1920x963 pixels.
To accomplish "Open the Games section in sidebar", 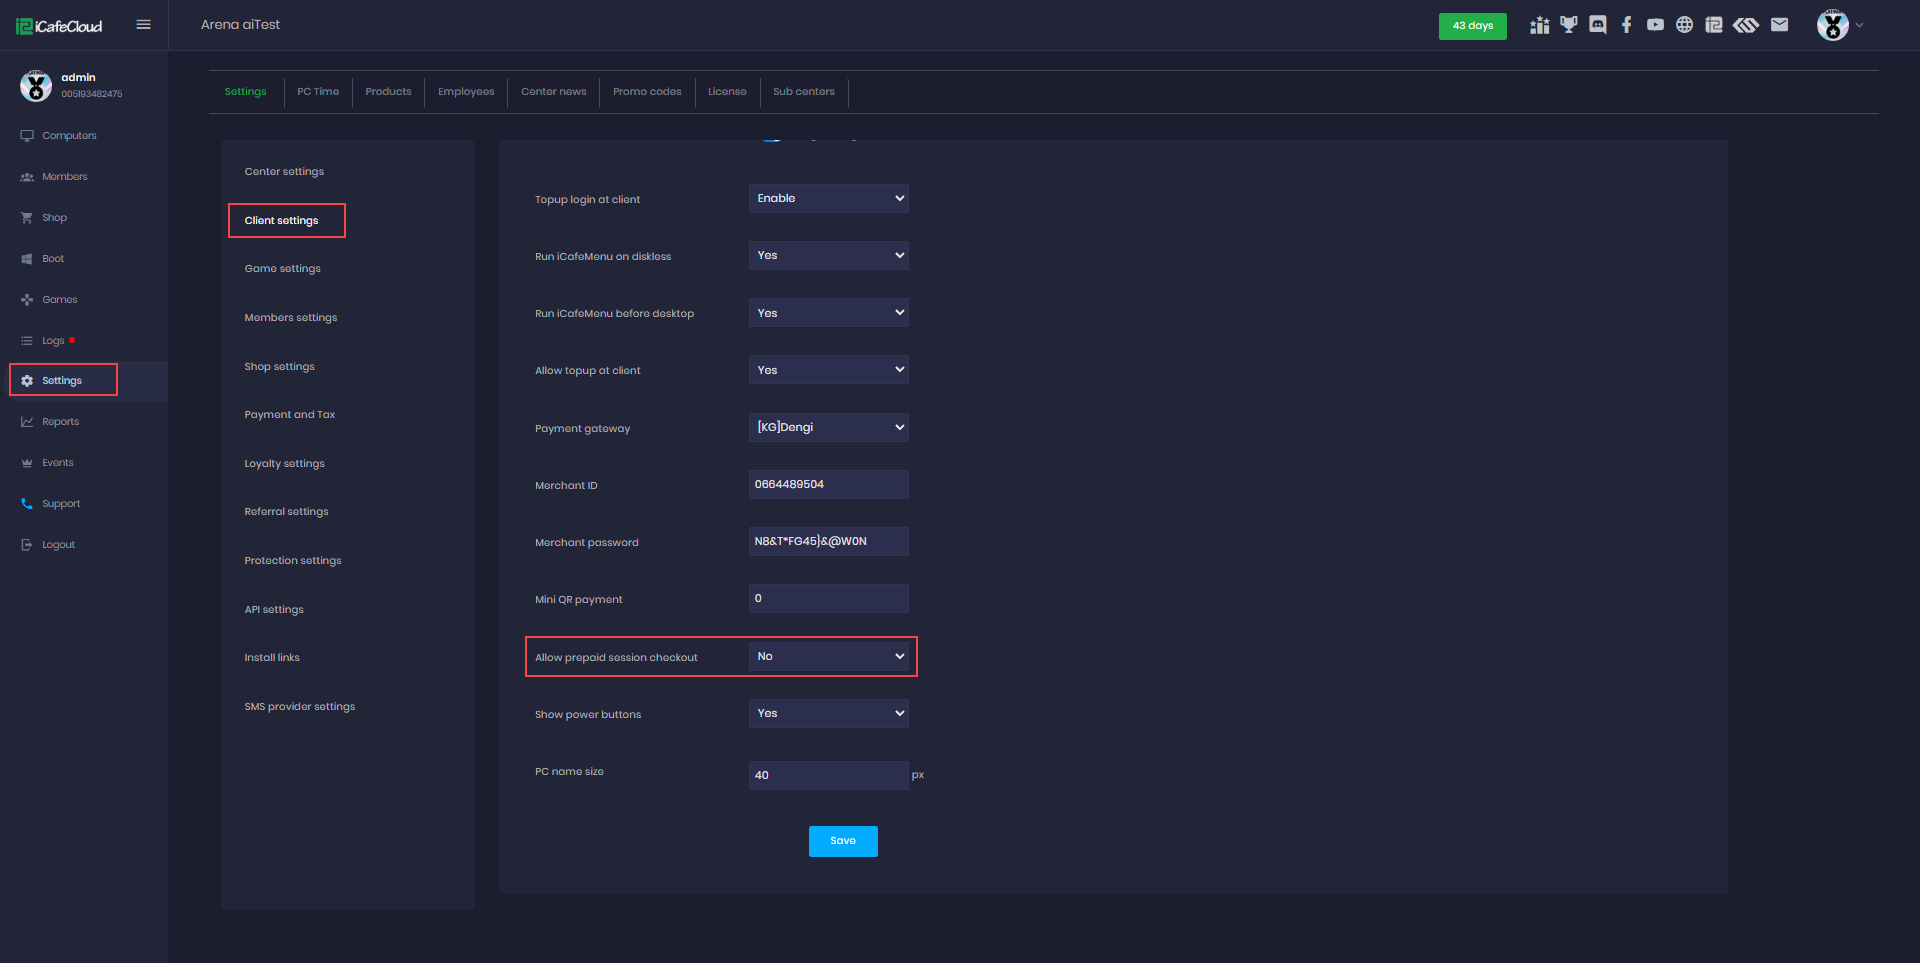I will click(x=60, y=299).
